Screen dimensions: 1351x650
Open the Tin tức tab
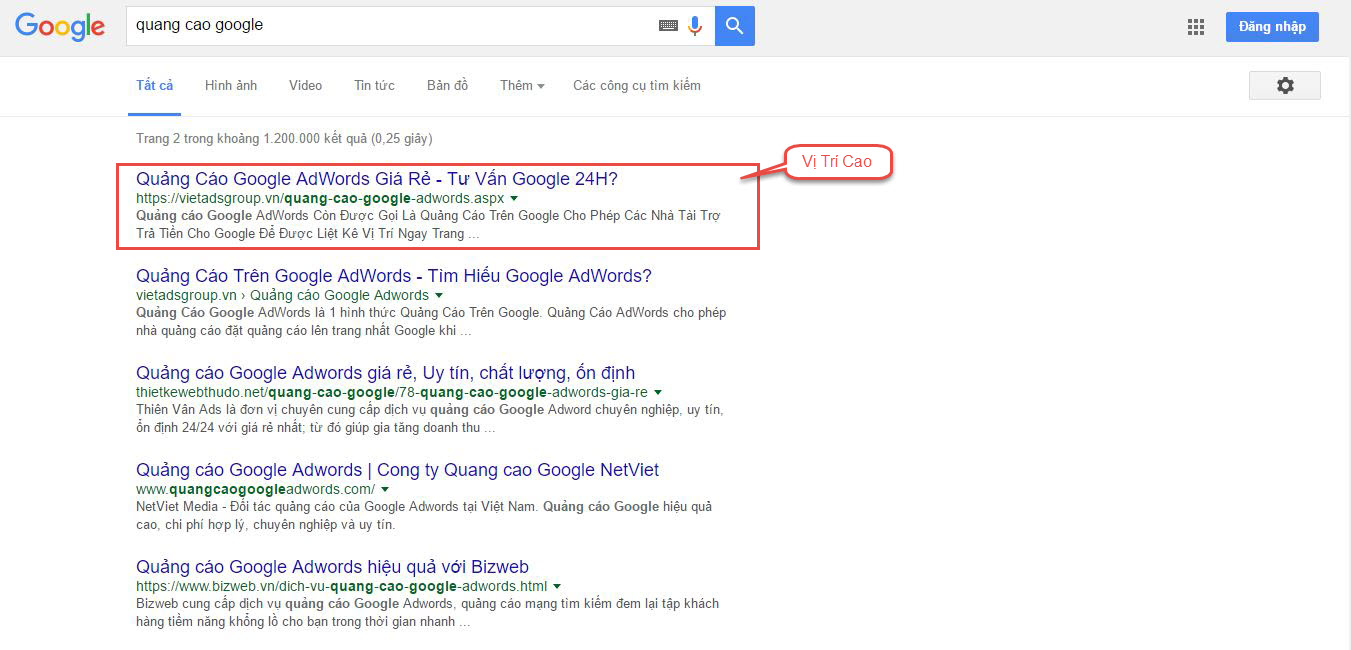[374, 85]
